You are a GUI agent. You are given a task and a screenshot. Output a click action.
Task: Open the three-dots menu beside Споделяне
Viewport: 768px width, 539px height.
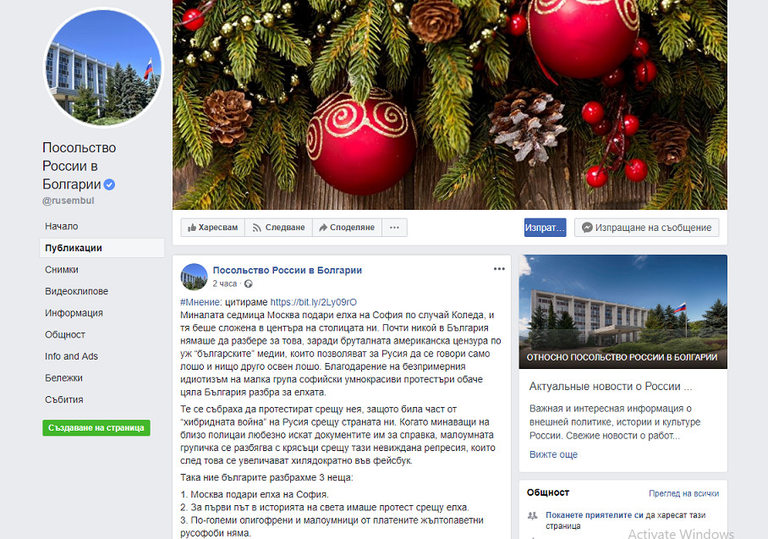[394, 227]
